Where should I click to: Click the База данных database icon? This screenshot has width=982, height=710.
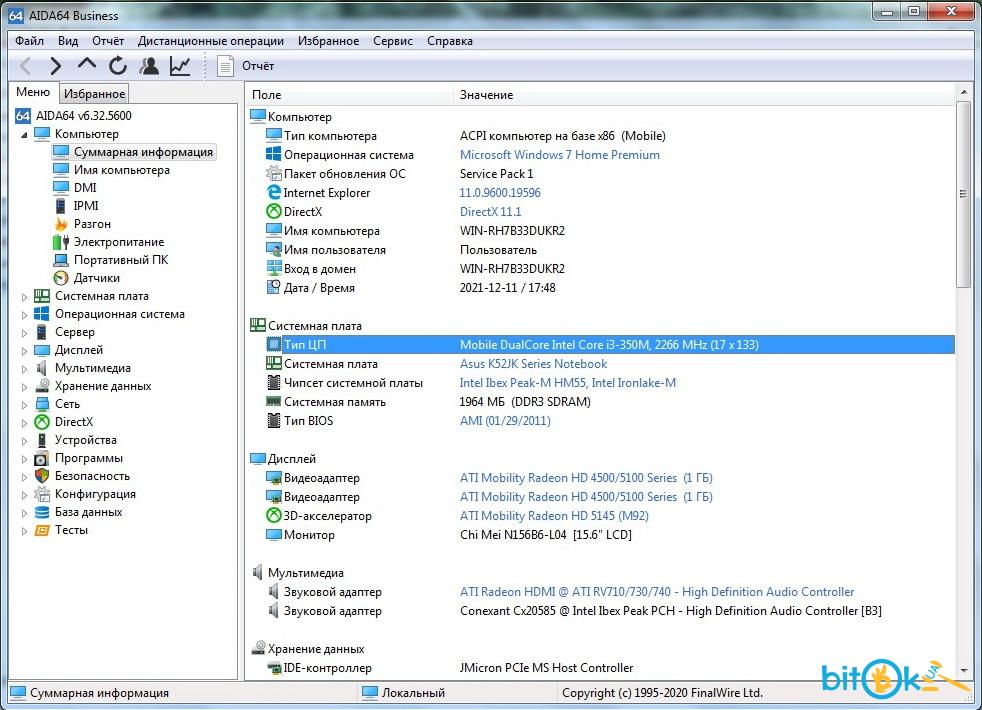(x=42, y=512)
